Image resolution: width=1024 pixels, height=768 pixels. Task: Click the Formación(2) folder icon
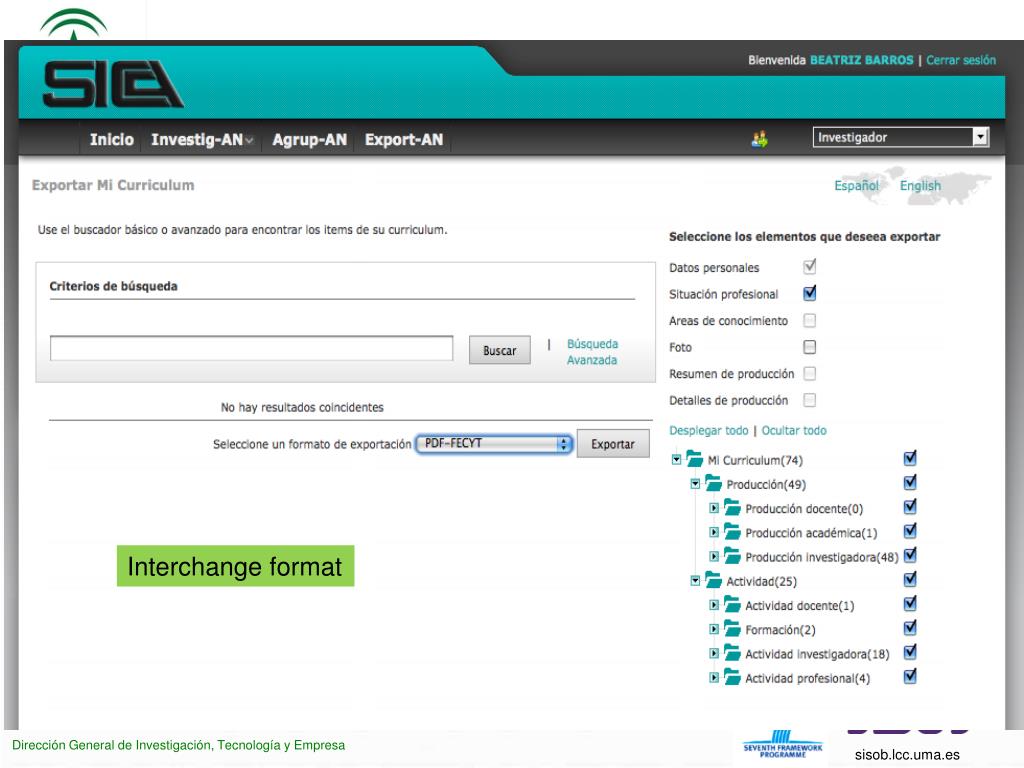[x=732, y=628]
